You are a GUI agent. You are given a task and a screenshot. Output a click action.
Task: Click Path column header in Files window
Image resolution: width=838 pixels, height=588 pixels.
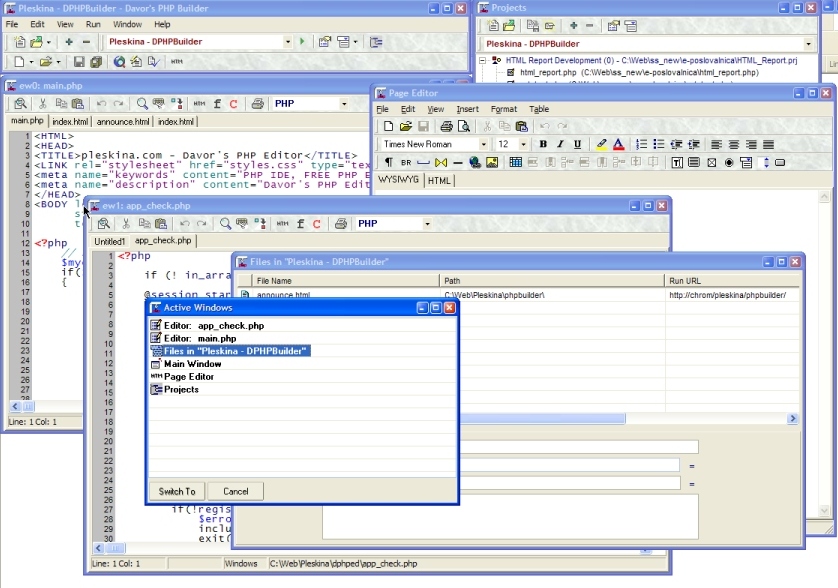[x=552, y=281]
